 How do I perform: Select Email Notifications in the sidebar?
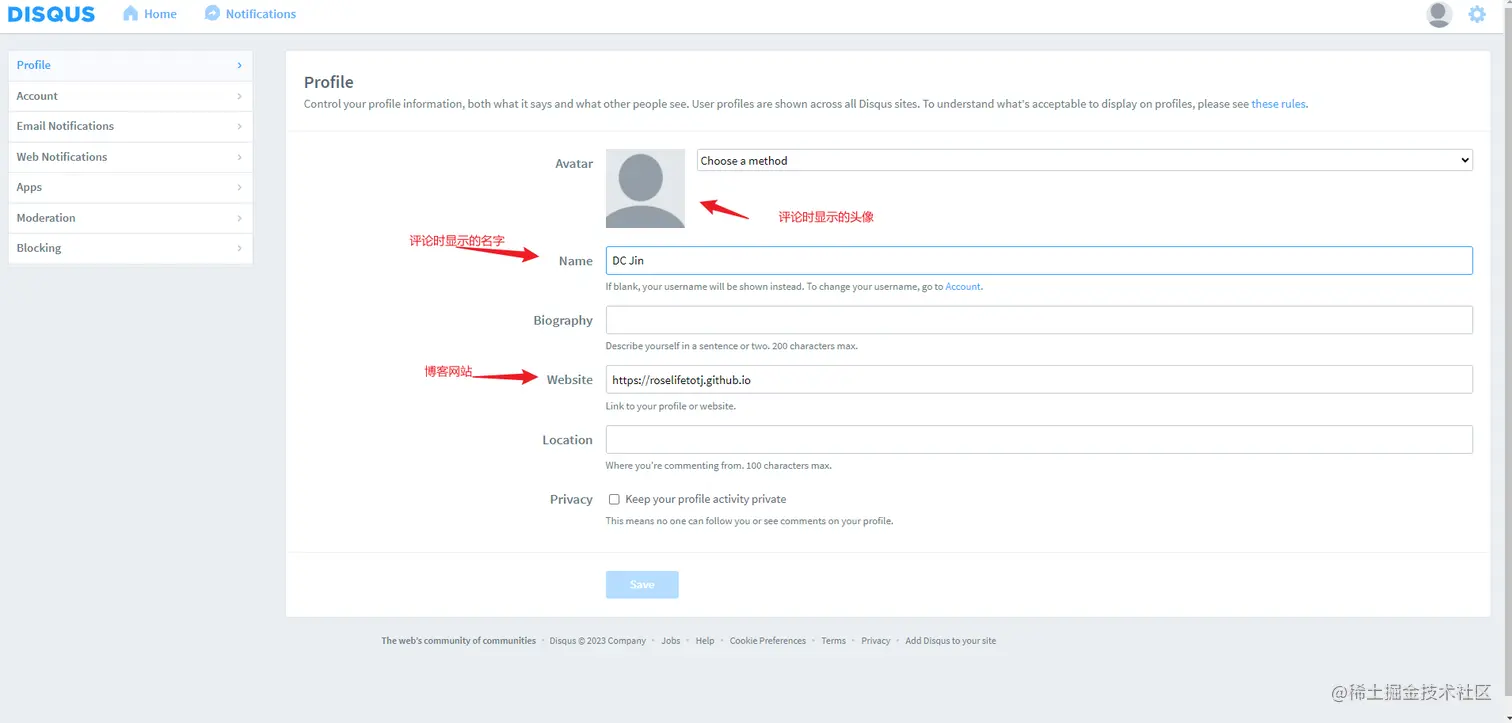tap(128, 126)
